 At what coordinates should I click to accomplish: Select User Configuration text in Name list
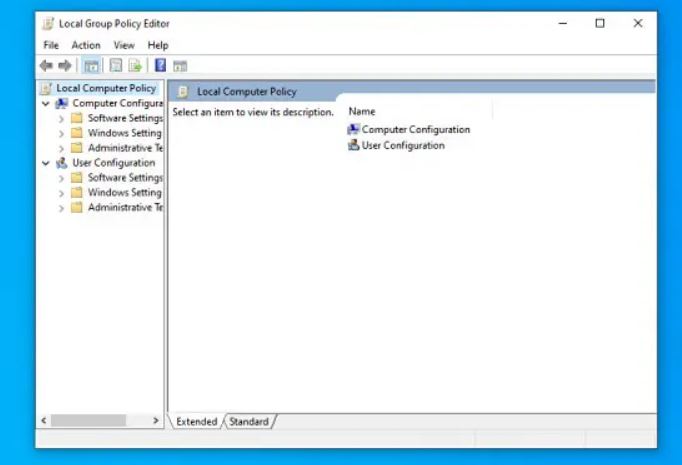pyautogui.click(x=403, y=145)
